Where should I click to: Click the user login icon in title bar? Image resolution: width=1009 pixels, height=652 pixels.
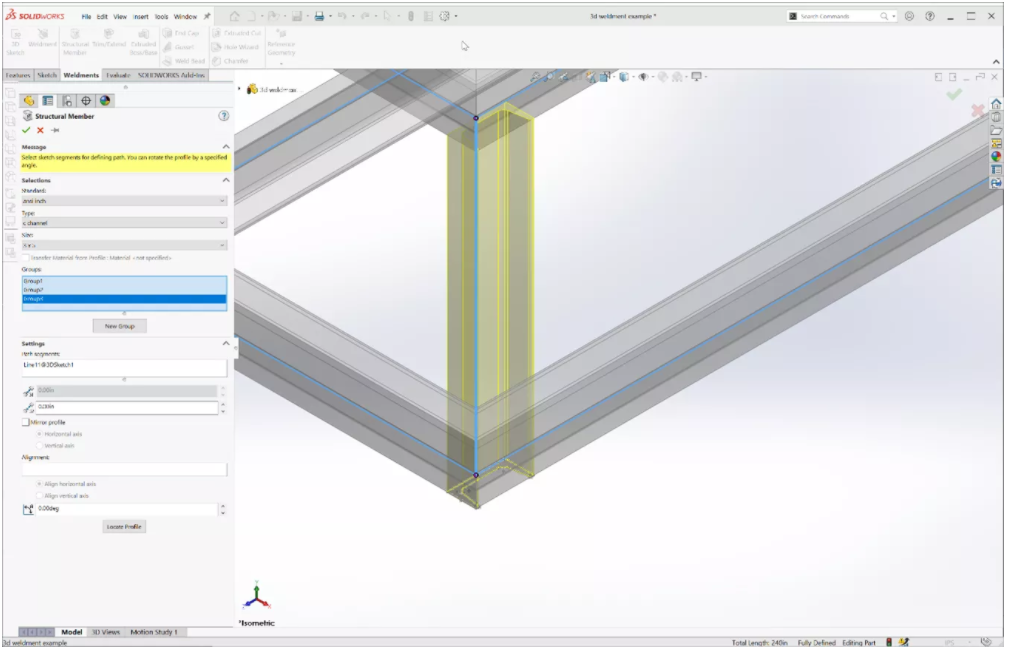[x=909, y=16]
